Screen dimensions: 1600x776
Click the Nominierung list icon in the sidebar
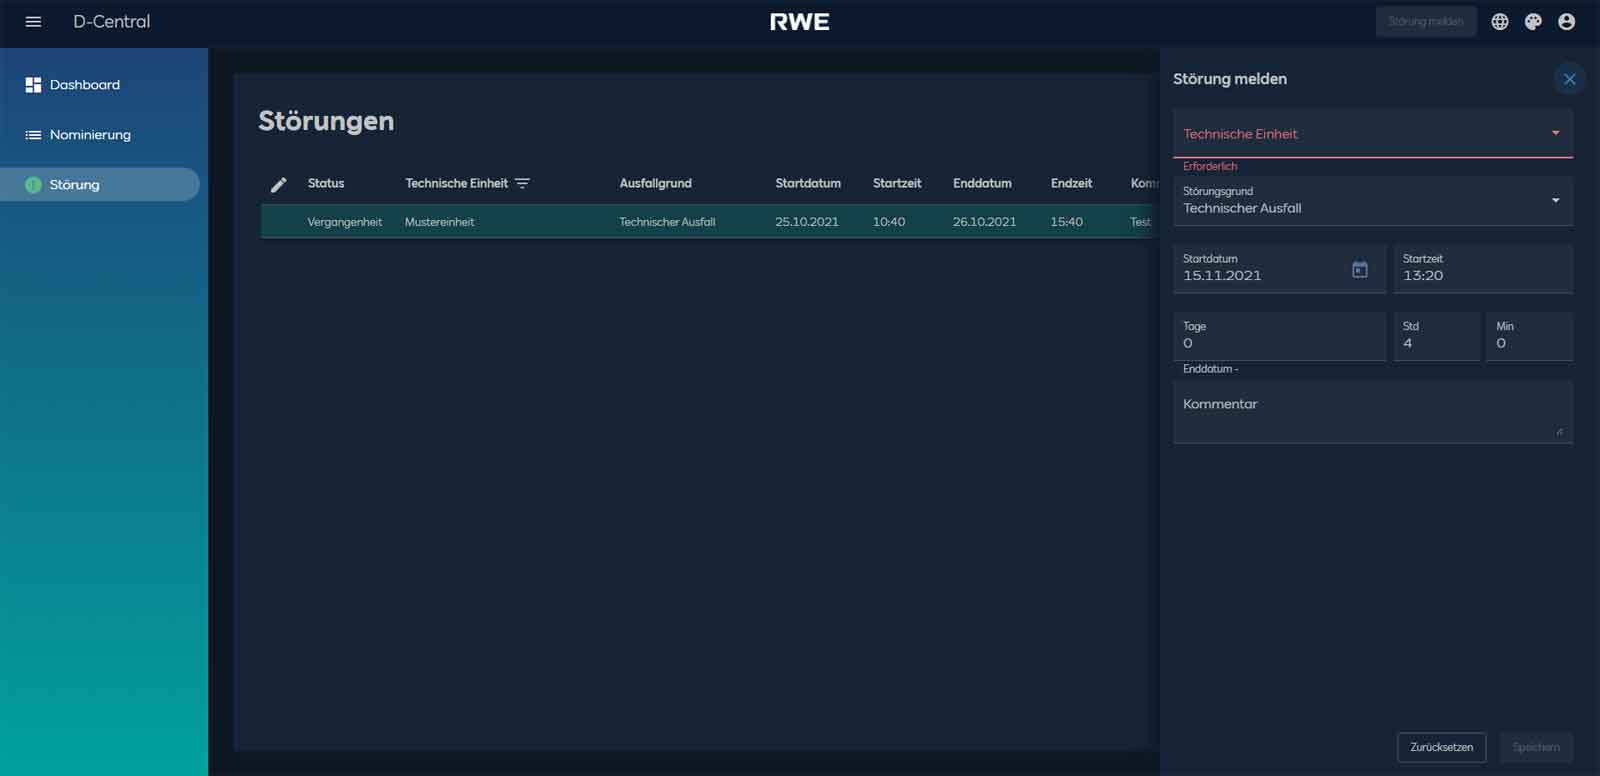[x=33, y=135]
